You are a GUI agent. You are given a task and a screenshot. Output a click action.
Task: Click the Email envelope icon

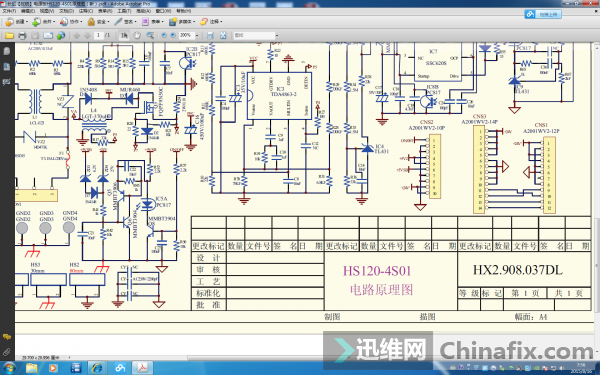48,36
